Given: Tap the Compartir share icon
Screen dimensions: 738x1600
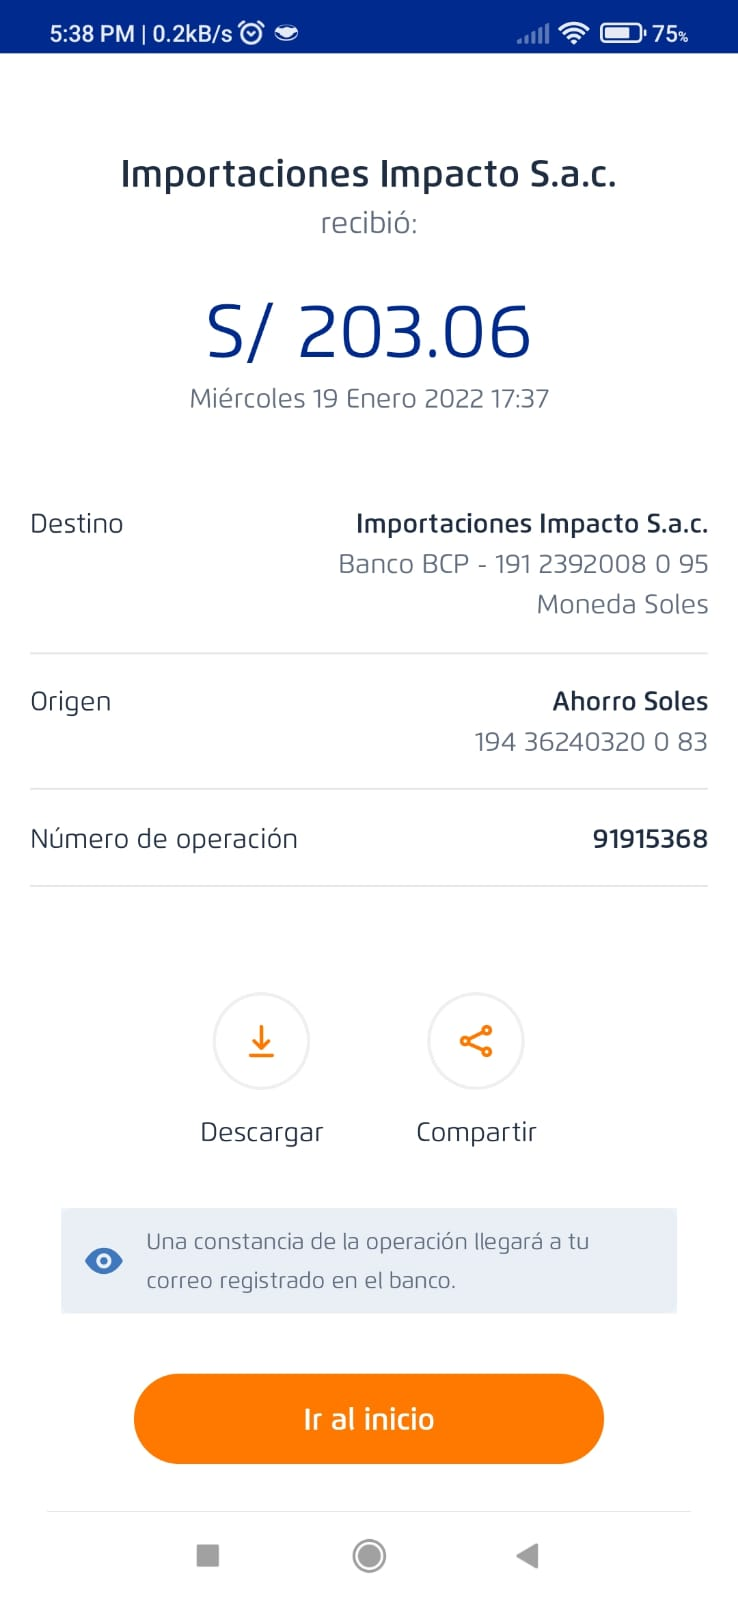Looking at the screenshot, I should (x=476, y=1041).
